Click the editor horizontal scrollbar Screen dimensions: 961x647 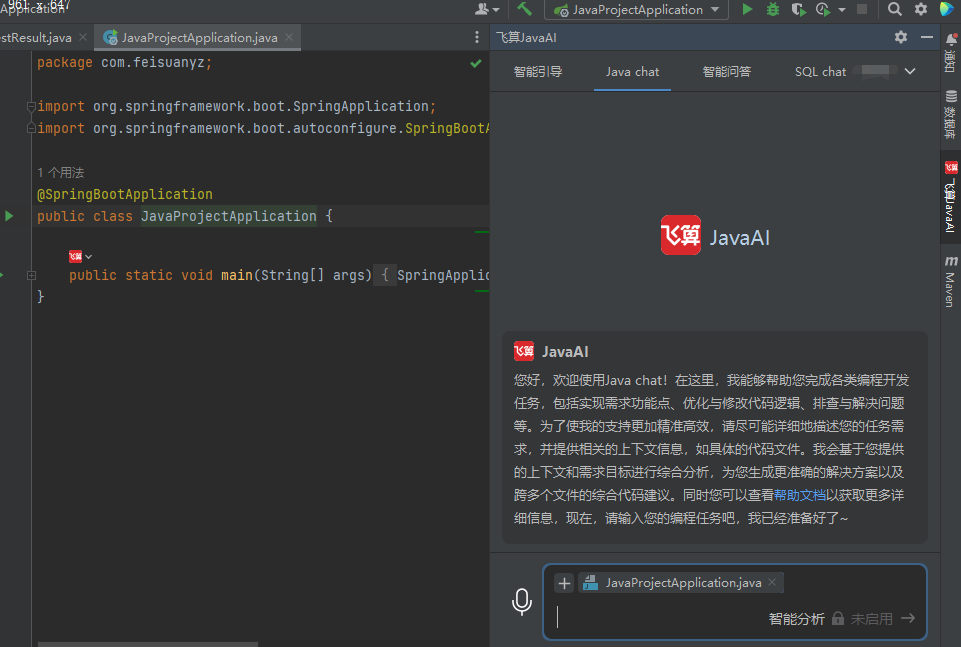(147, 644)
